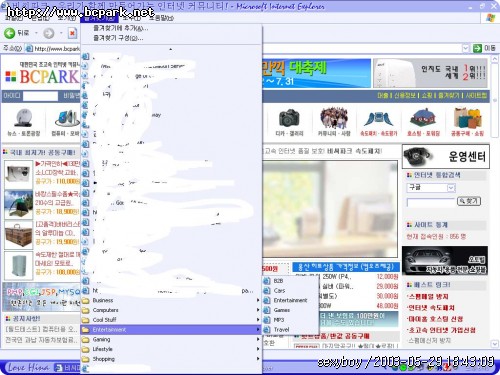Click the 사이트맵 link in top navigation
This screenshot has width=500, height=375.
pyautogui.click(x=476, y=96)
